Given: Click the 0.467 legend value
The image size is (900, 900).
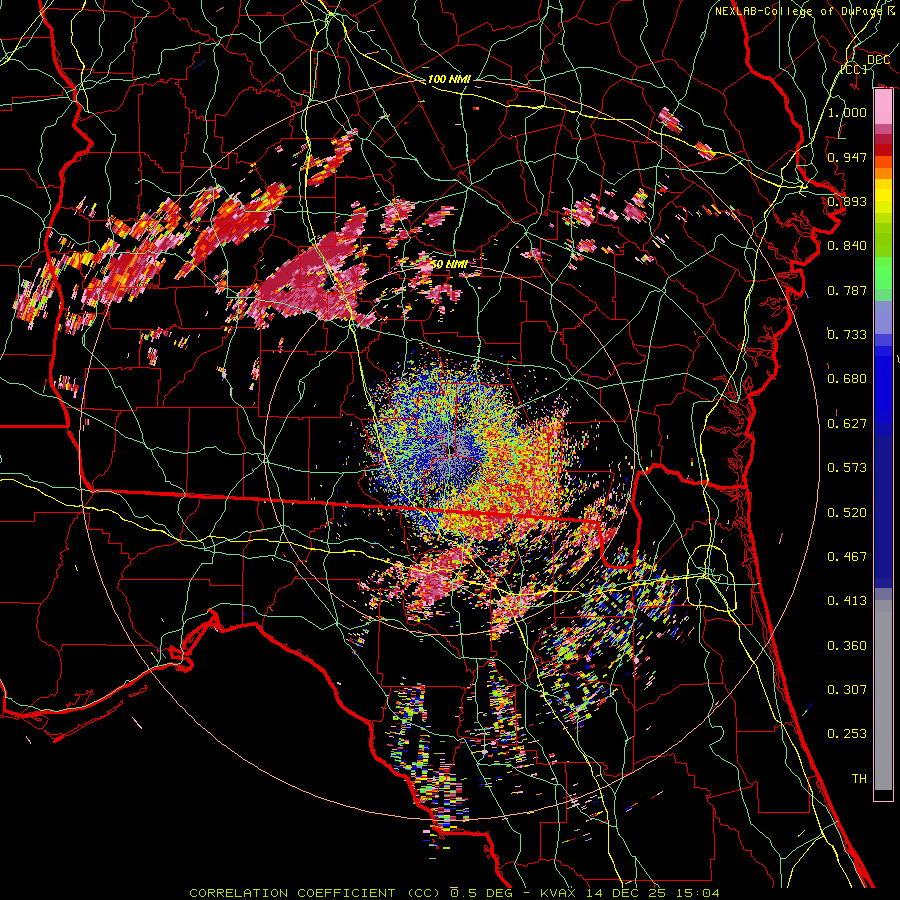Looking at the screenshot, I should coord(847,557).
